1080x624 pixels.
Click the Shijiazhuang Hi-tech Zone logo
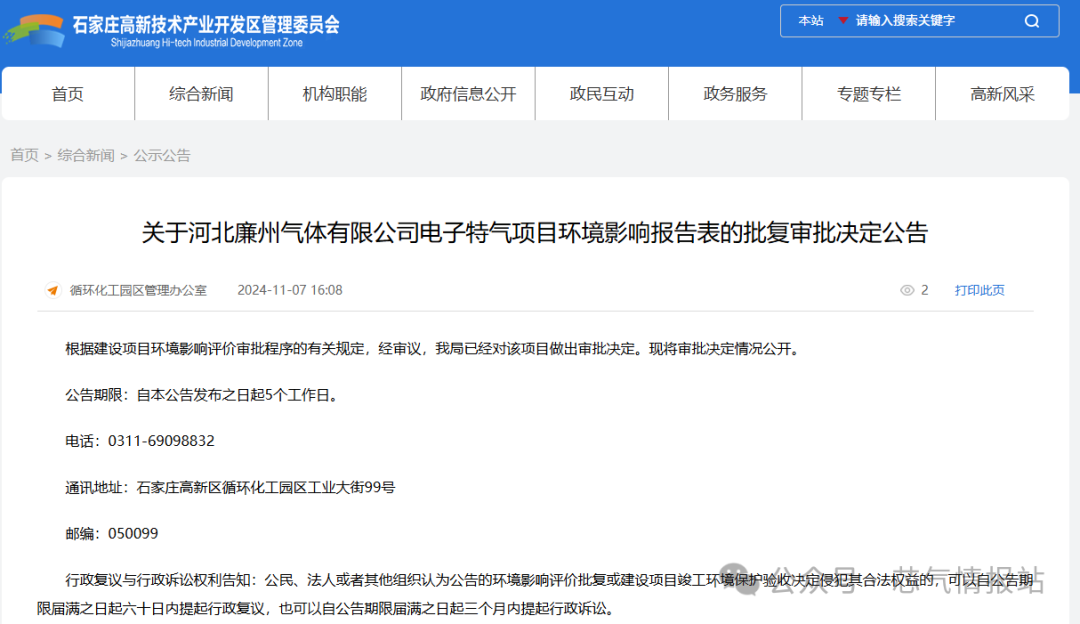point(34,30)
